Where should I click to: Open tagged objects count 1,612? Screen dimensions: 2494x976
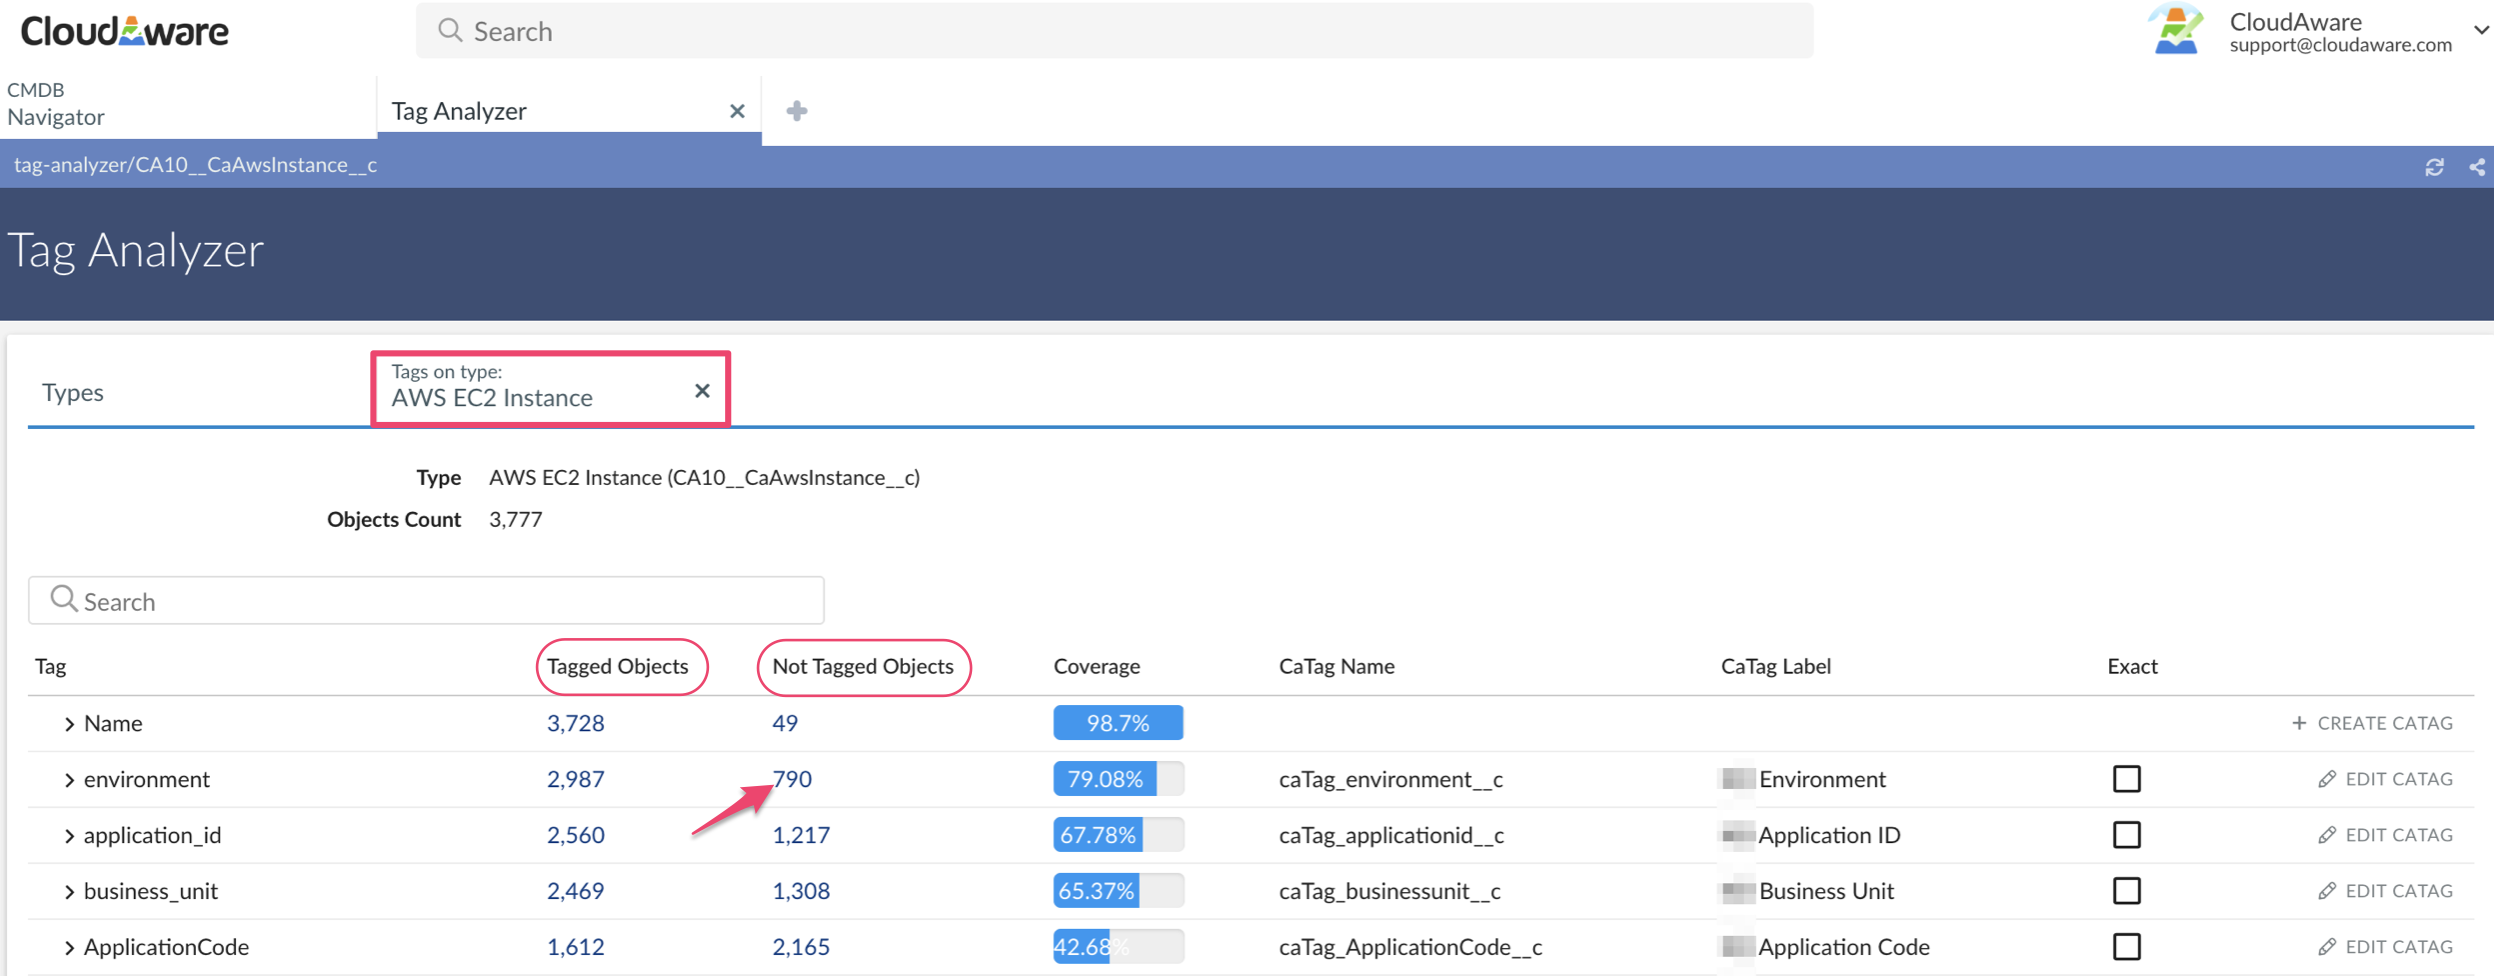[575, 947]
